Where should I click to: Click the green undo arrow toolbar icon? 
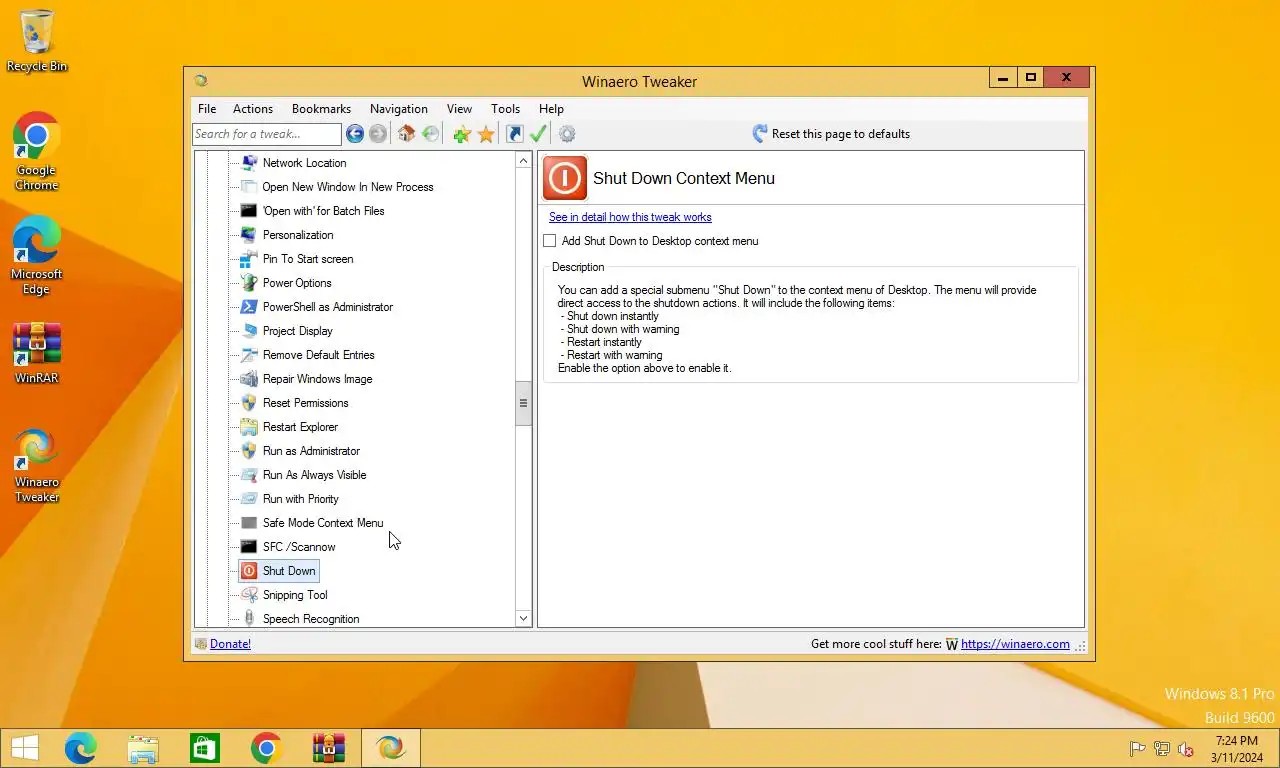[x=431, y=134]
